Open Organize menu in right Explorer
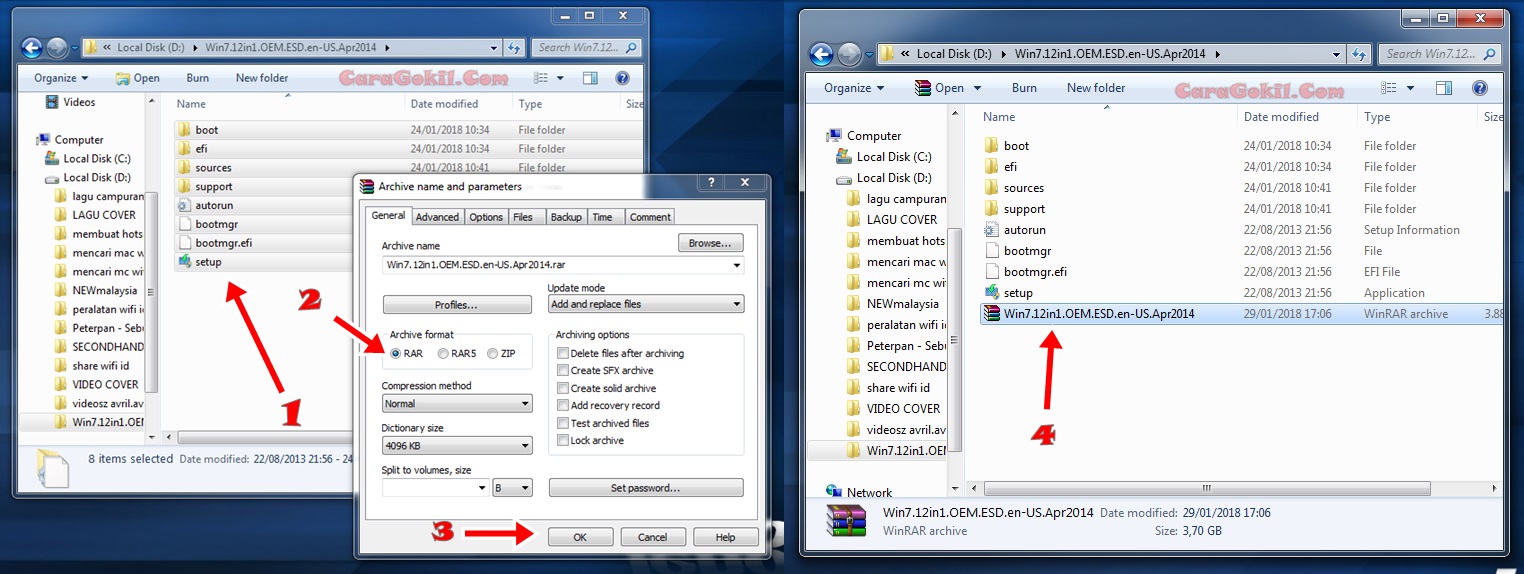1524x574 pixels. [854, 88]
